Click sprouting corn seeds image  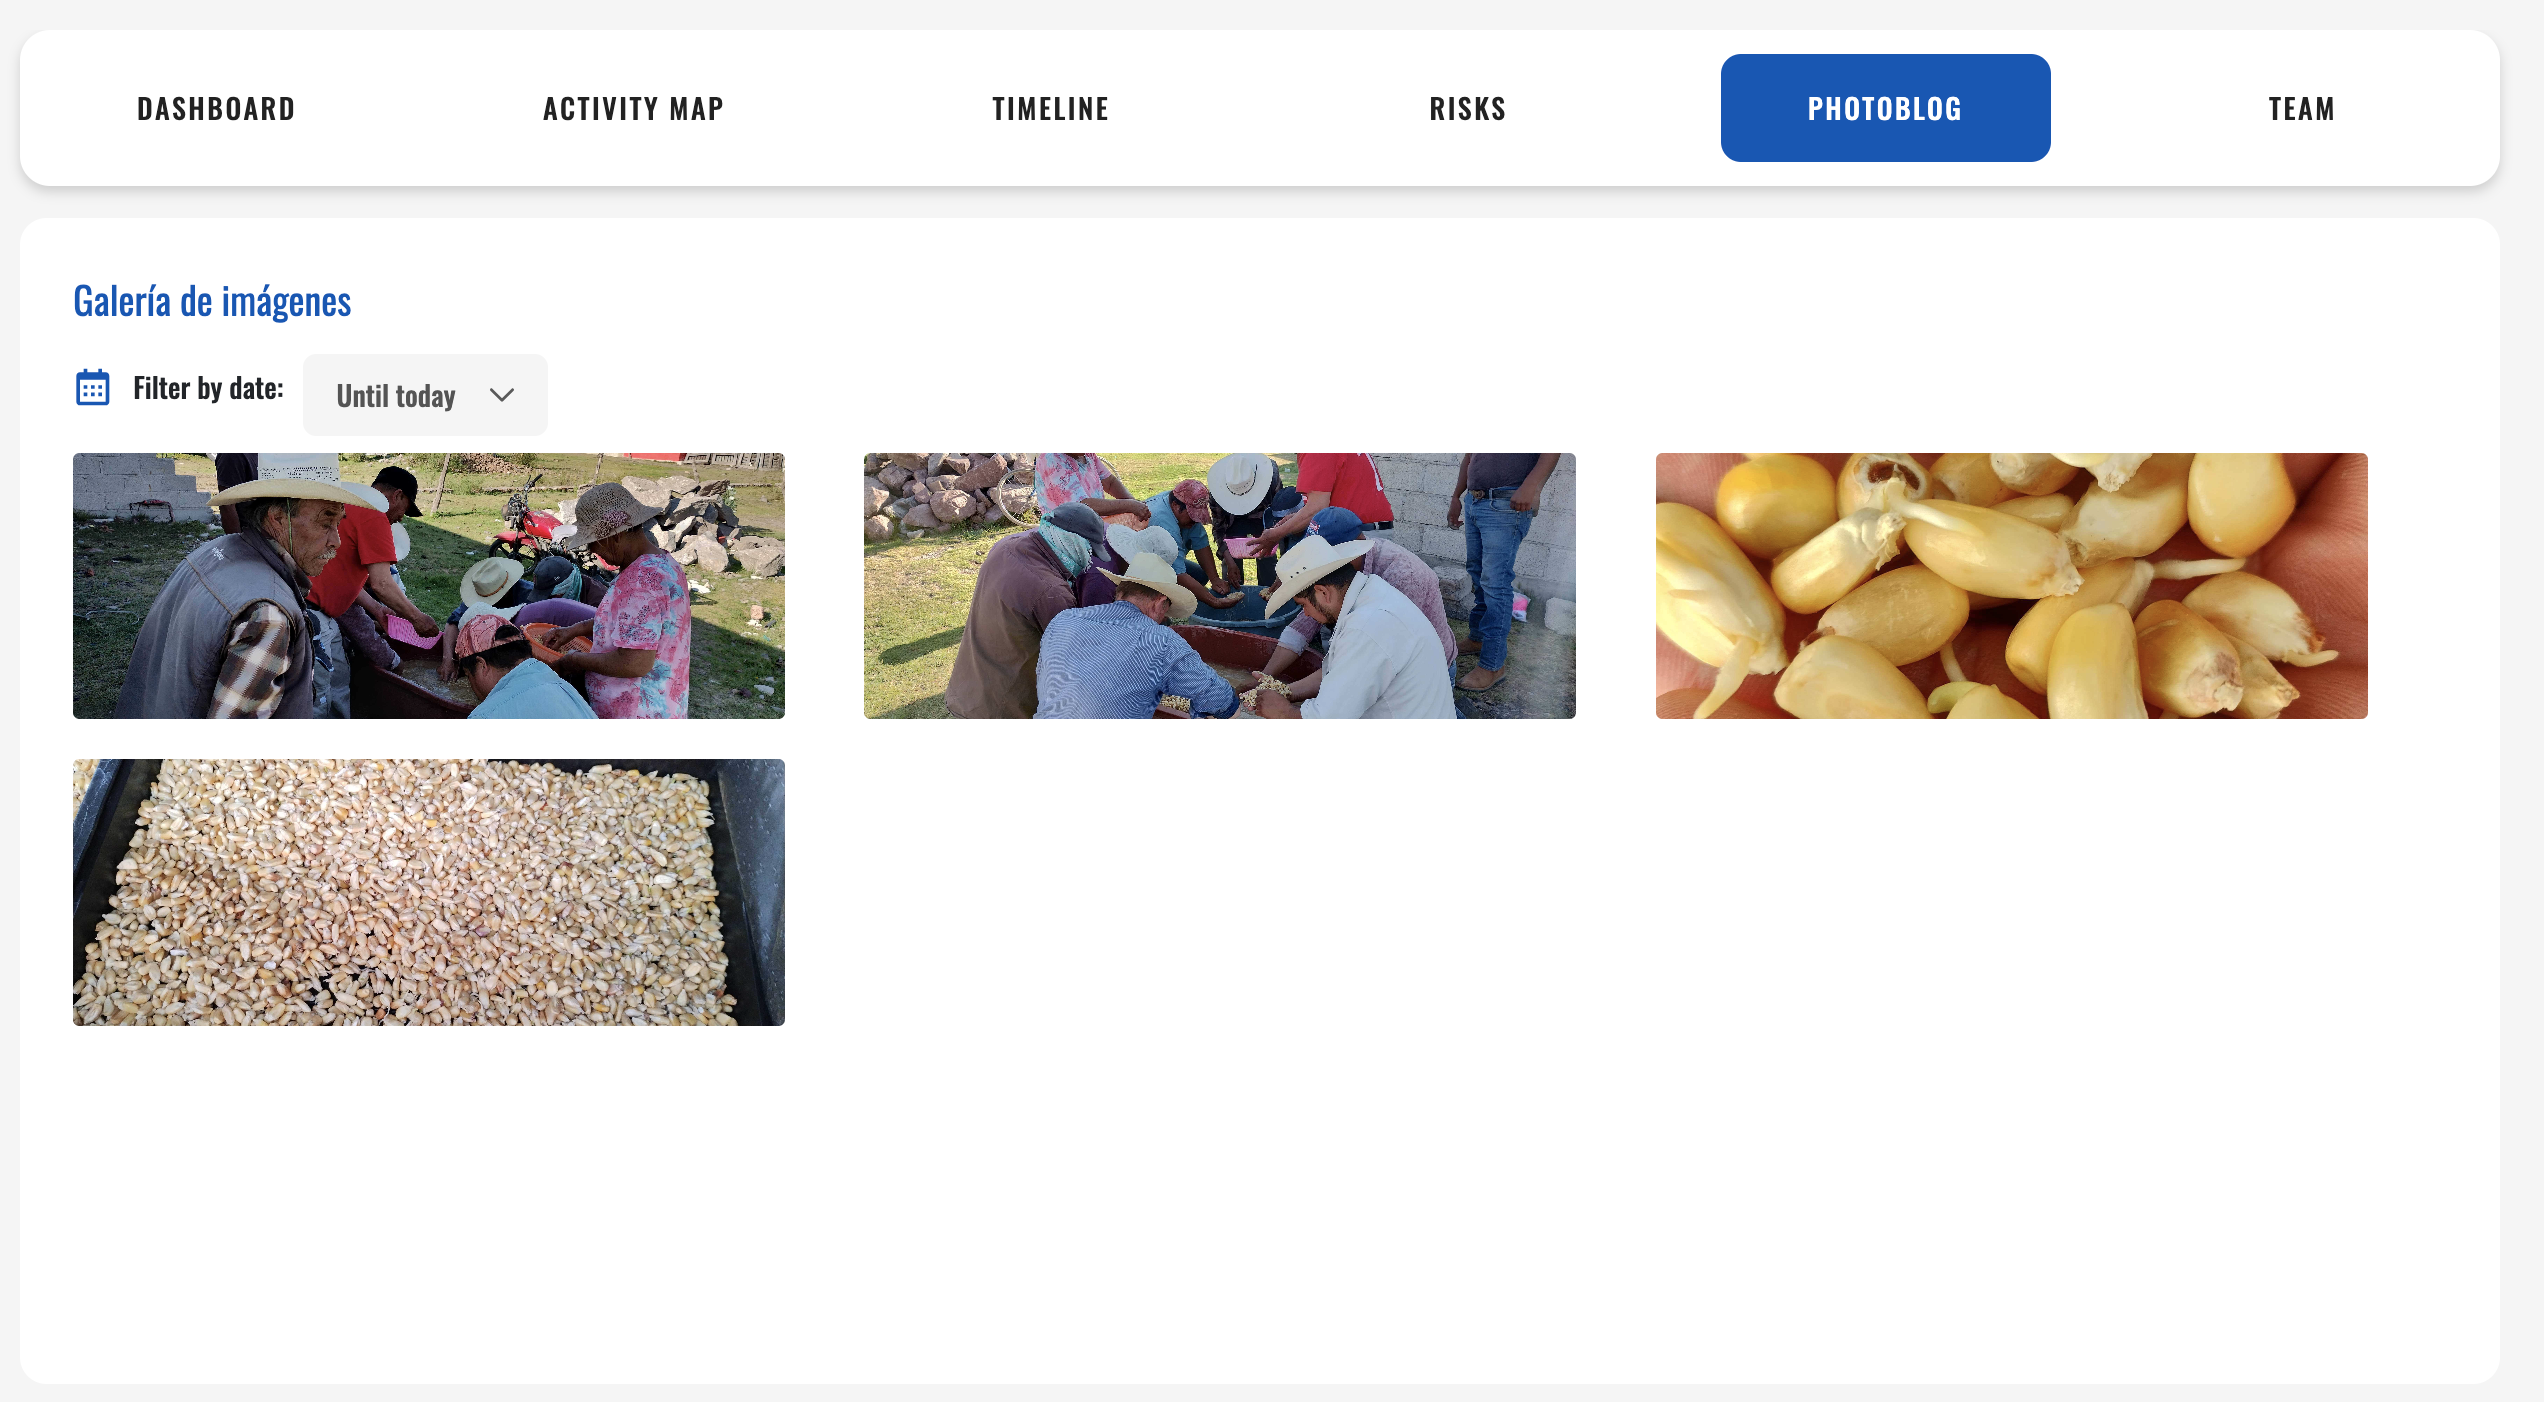pos(2012,586)
